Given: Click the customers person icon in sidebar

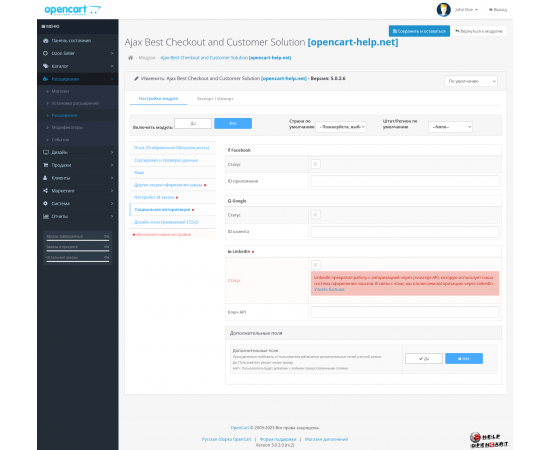Looking at the screenshot, I should click(x=45, y=178).
